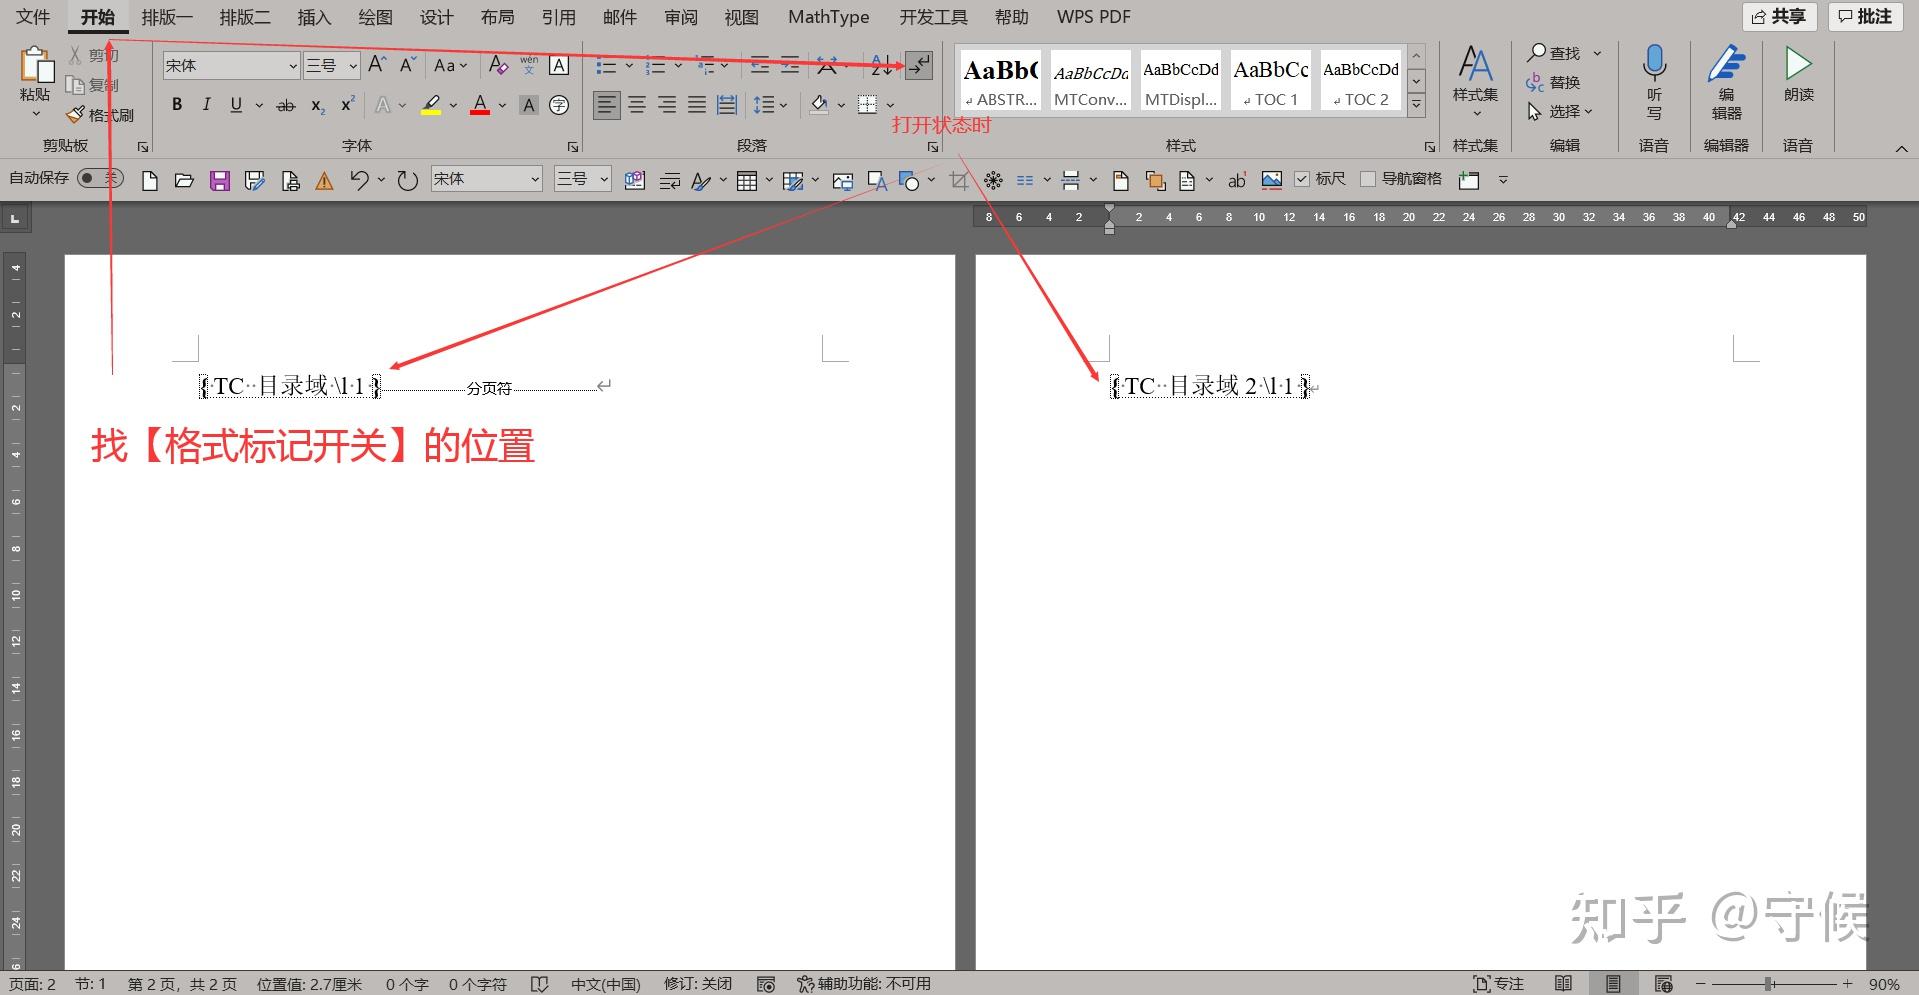Open the 三号 font size dropdown
The height and width of the screenshot is (995, 1919).
point(351,66)
